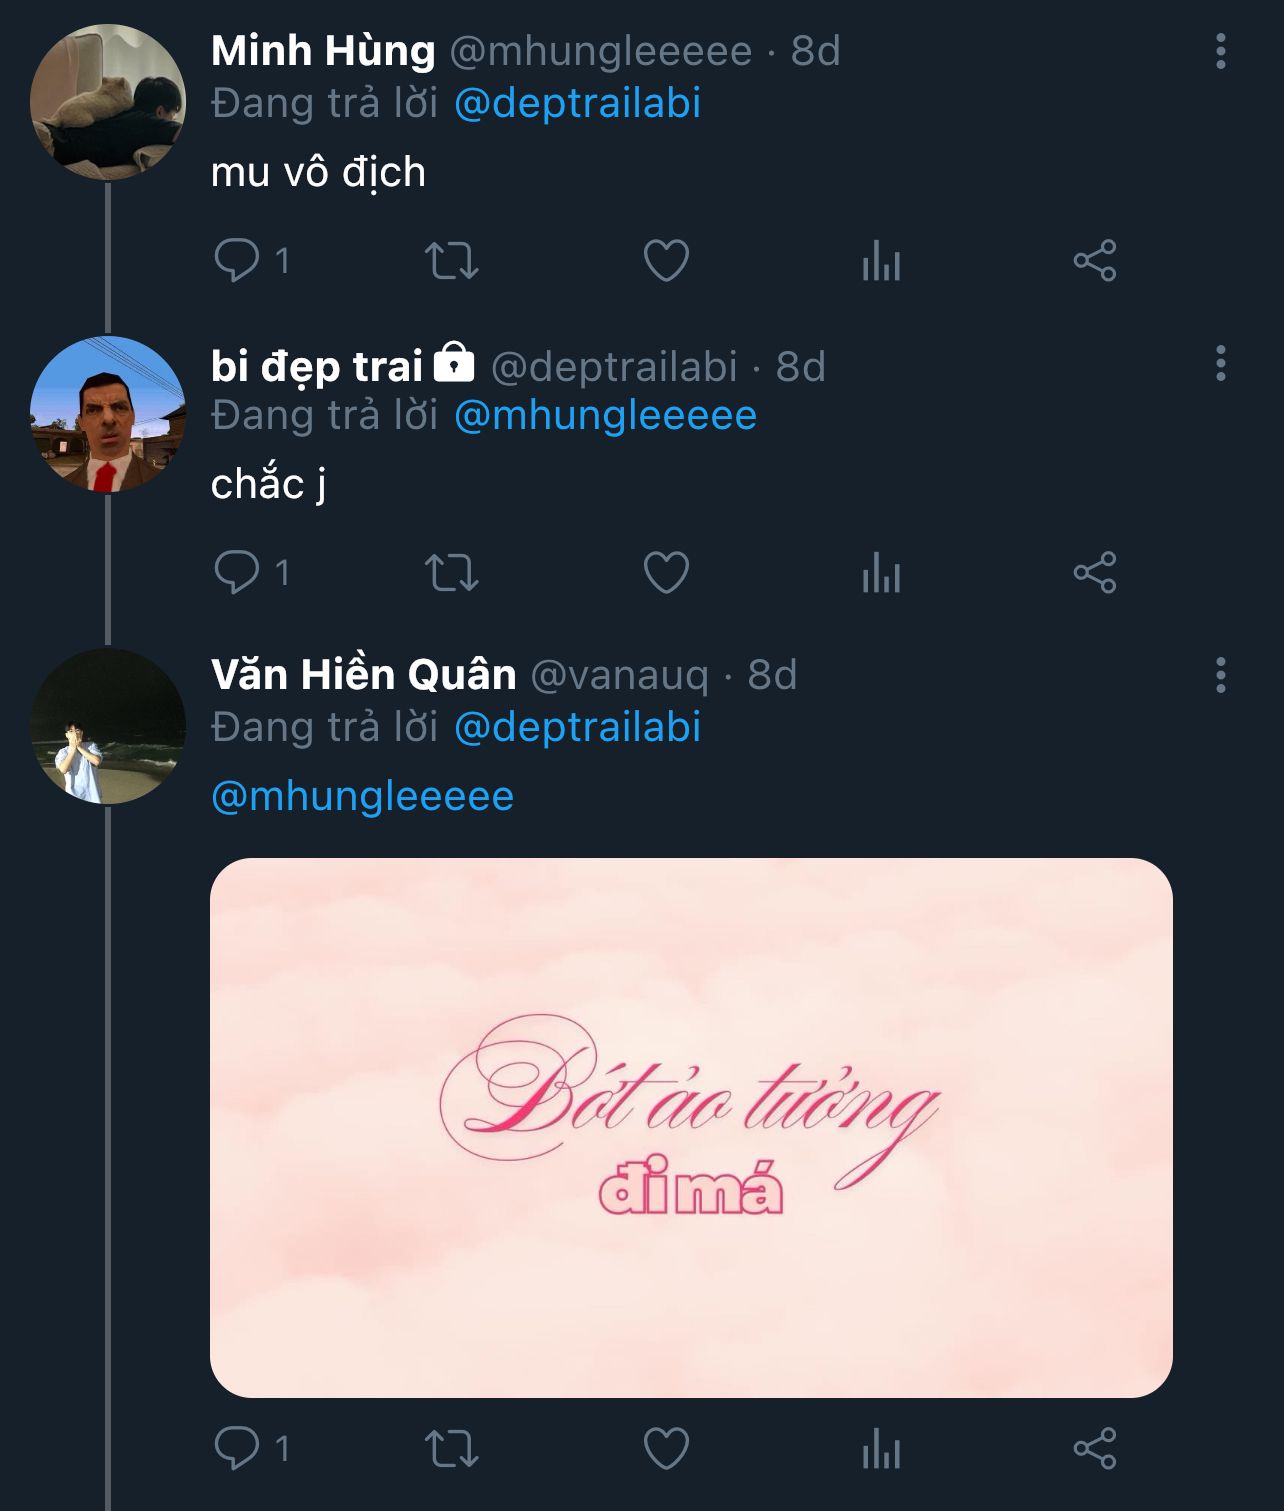Viewport: 1284px width, 1511px height.
Task: Open more options for Minh Hùng's tweet
Action: [x=1220, y=51]
